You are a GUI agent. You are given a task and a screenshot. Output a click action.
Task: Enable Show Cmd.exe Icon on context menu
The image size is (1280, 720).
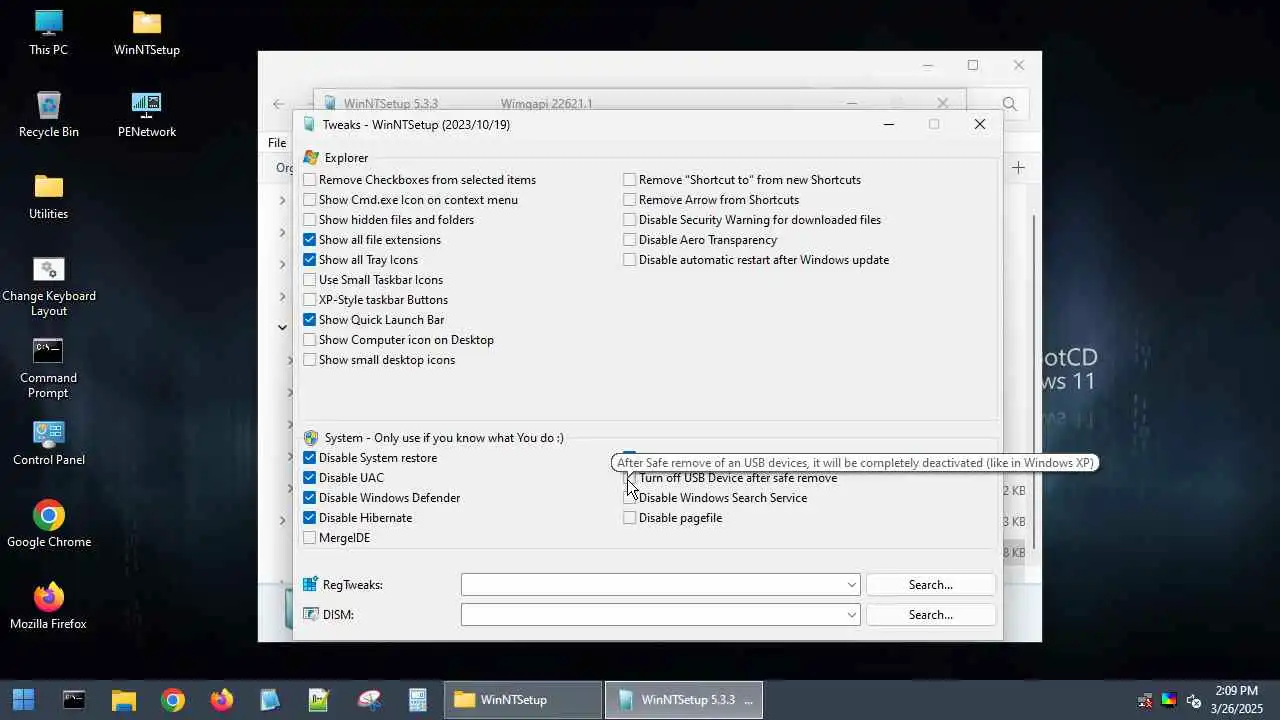coord(310,200)
